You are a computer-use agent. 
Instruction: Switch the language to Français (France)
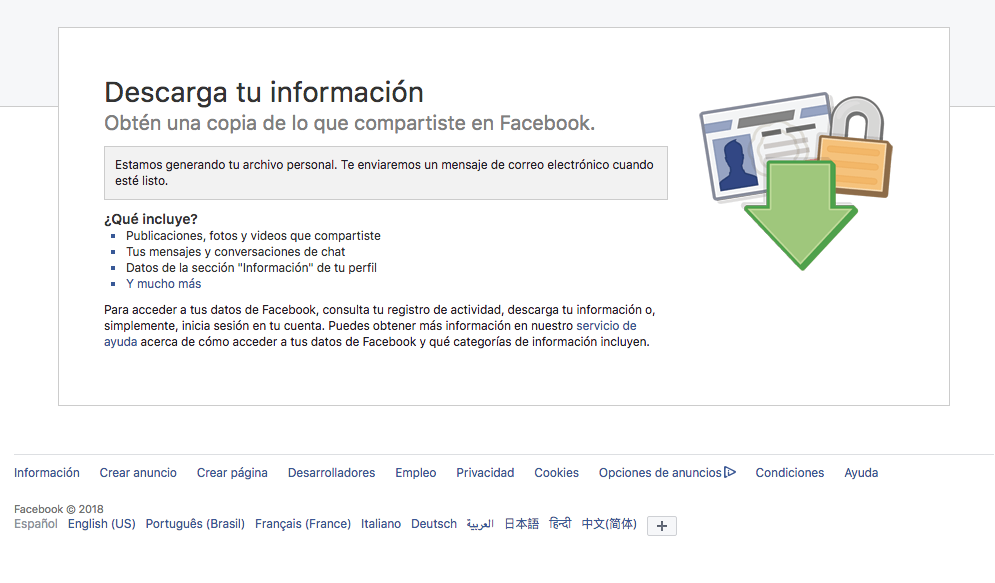(302, 523)
